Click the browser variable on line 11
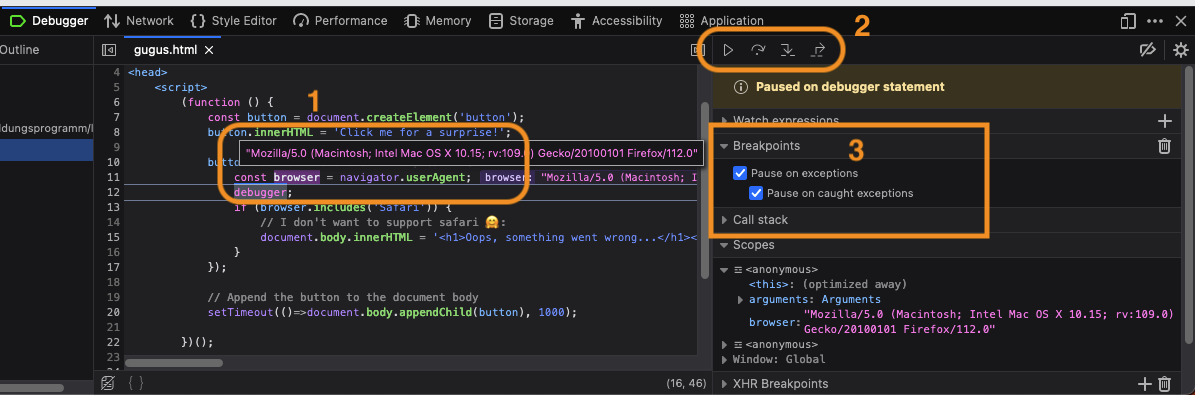 [x=296, y=177]
